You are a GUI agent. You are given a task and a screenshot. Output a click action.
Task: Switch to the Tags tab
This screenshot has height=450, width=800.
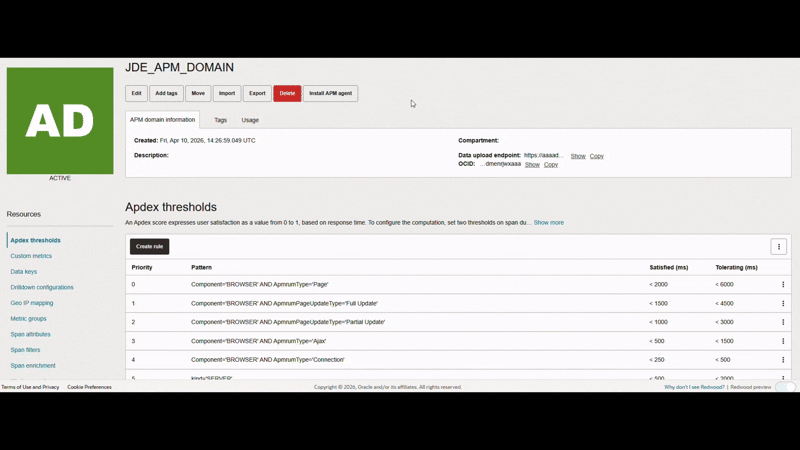point(220,120)
